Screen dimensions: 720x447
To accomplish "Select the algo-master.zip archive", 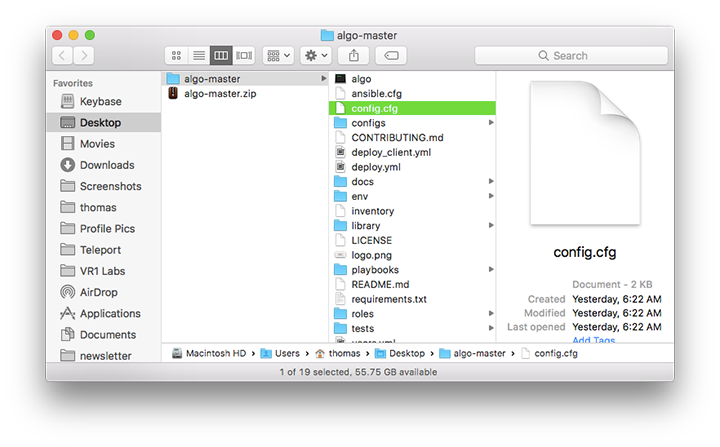I will (246, 93).
